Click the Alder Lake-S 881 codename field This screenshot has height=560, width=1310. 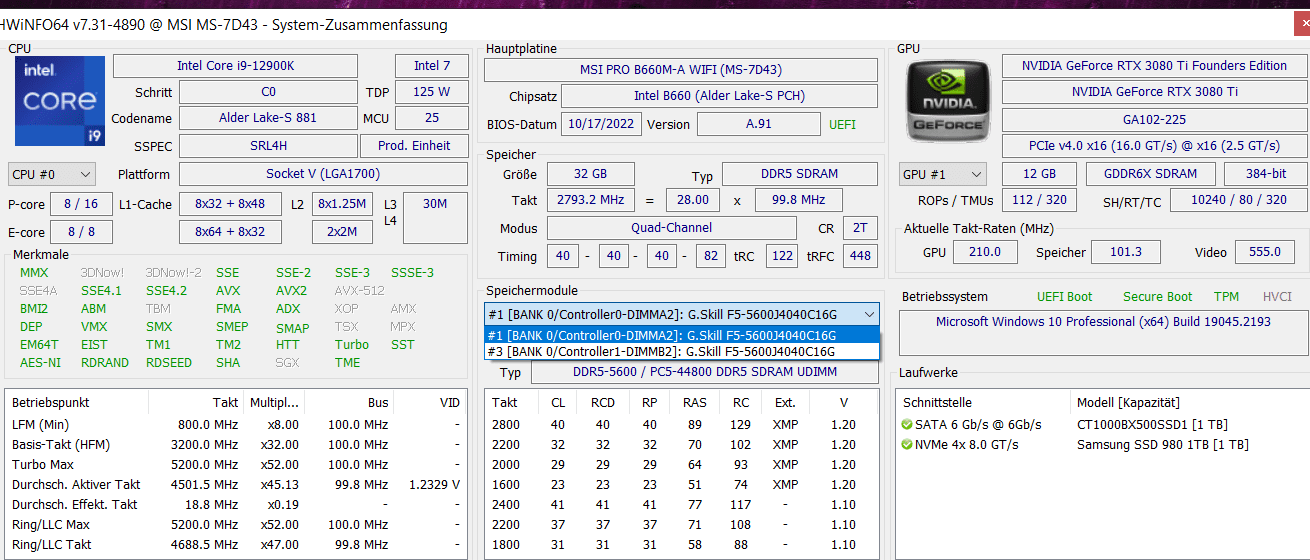(x=267, y=118)
